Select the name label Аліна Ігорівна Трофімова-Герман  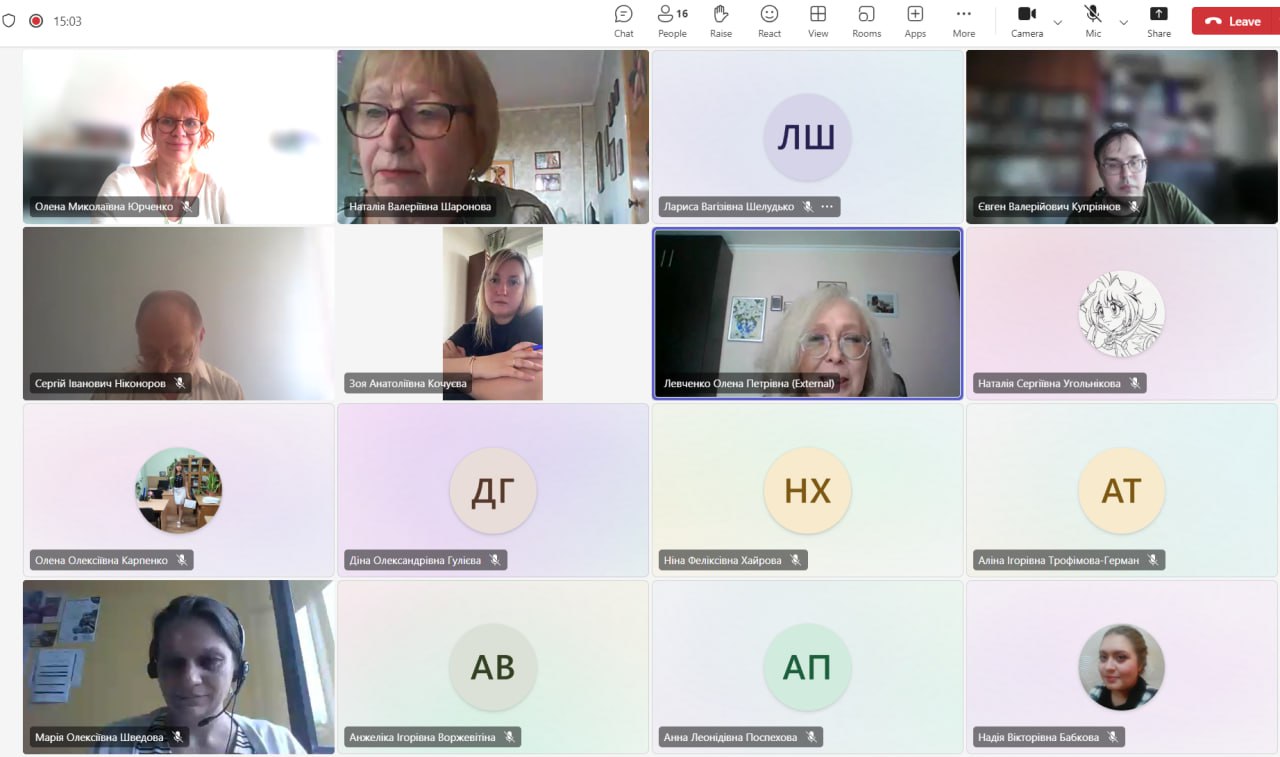tap(1058, 560)
